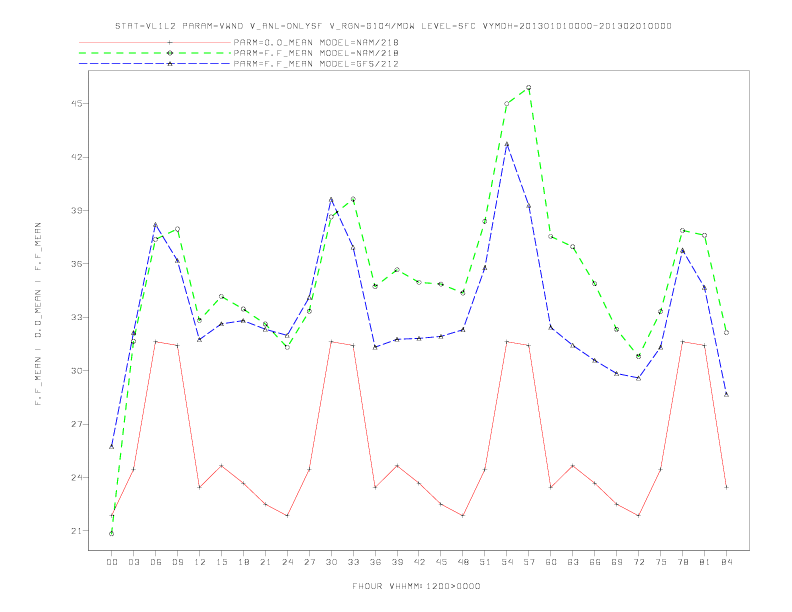Click green line's highest marker at hour 57
This screenshot has width=792, height=612.
click(529, 87)
